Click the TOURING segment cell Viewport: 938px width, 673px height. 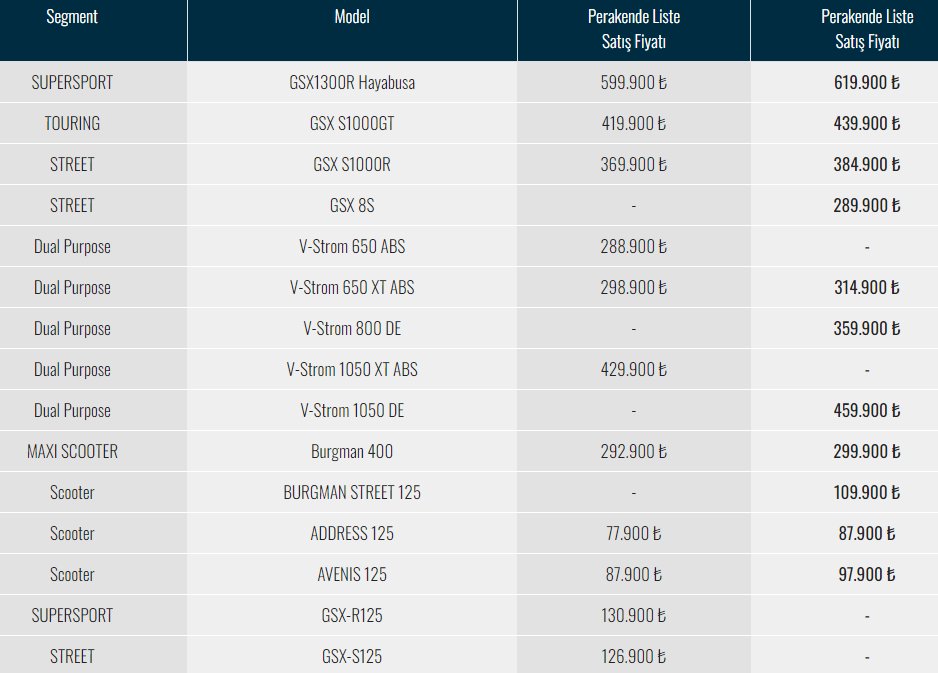(72, 123)
